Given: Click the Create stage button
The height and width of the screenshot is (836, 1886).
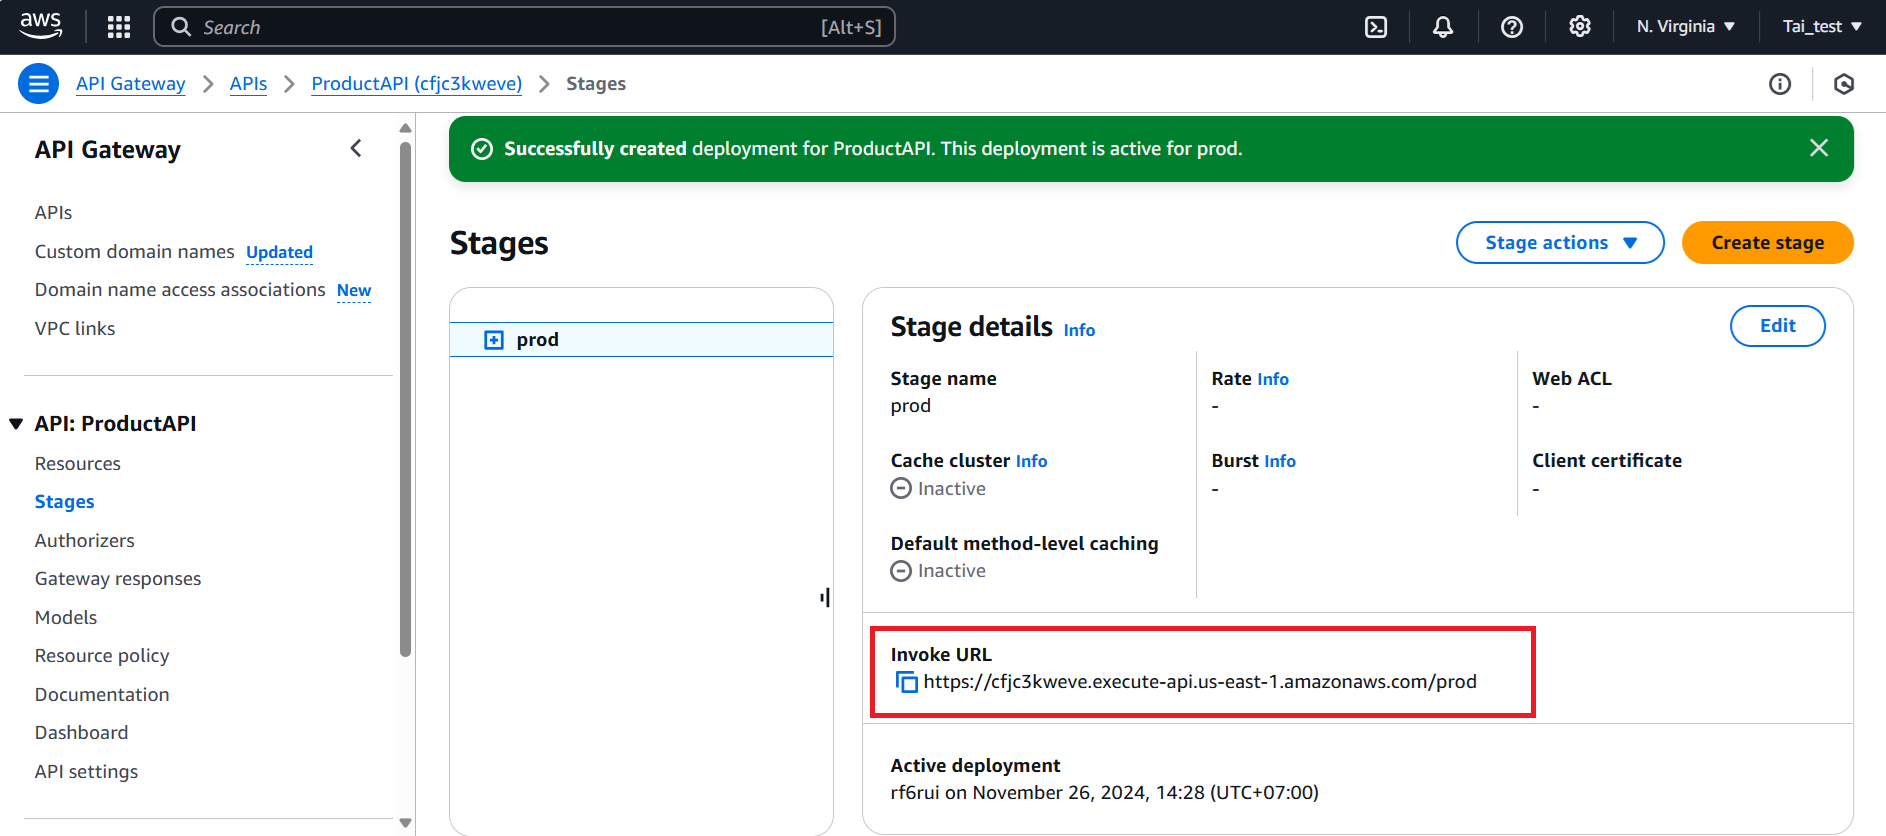Looking at the screenshot, I should tap(1768, 243).
